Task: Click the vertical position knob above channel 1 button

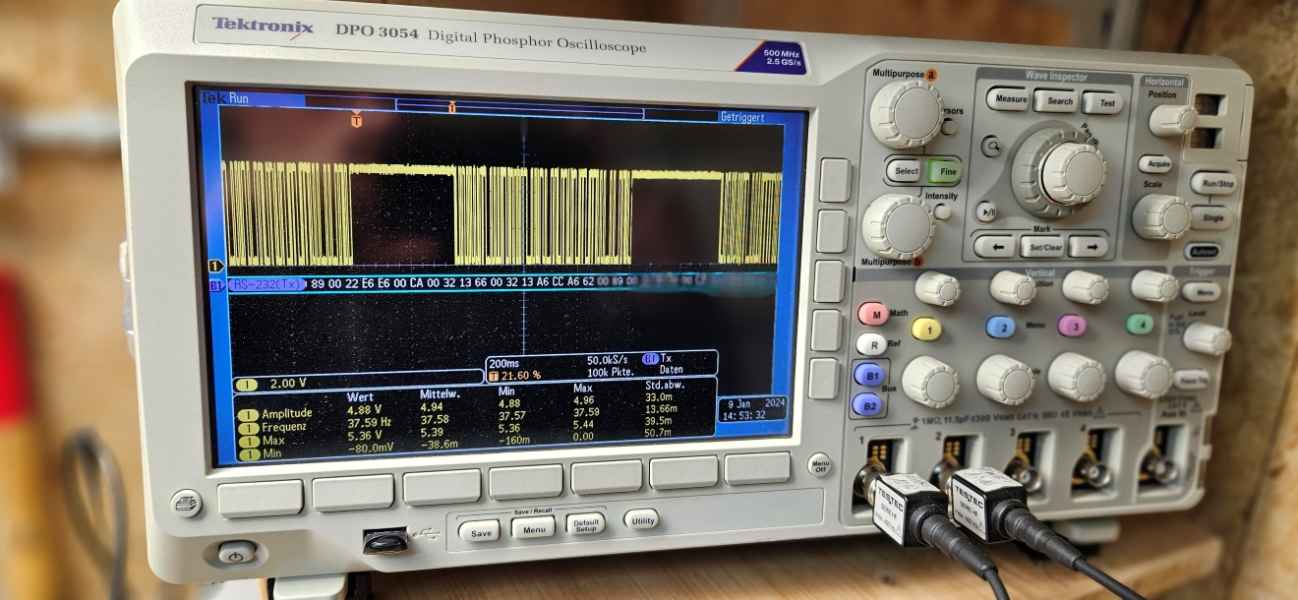Action: click(938, 289)
